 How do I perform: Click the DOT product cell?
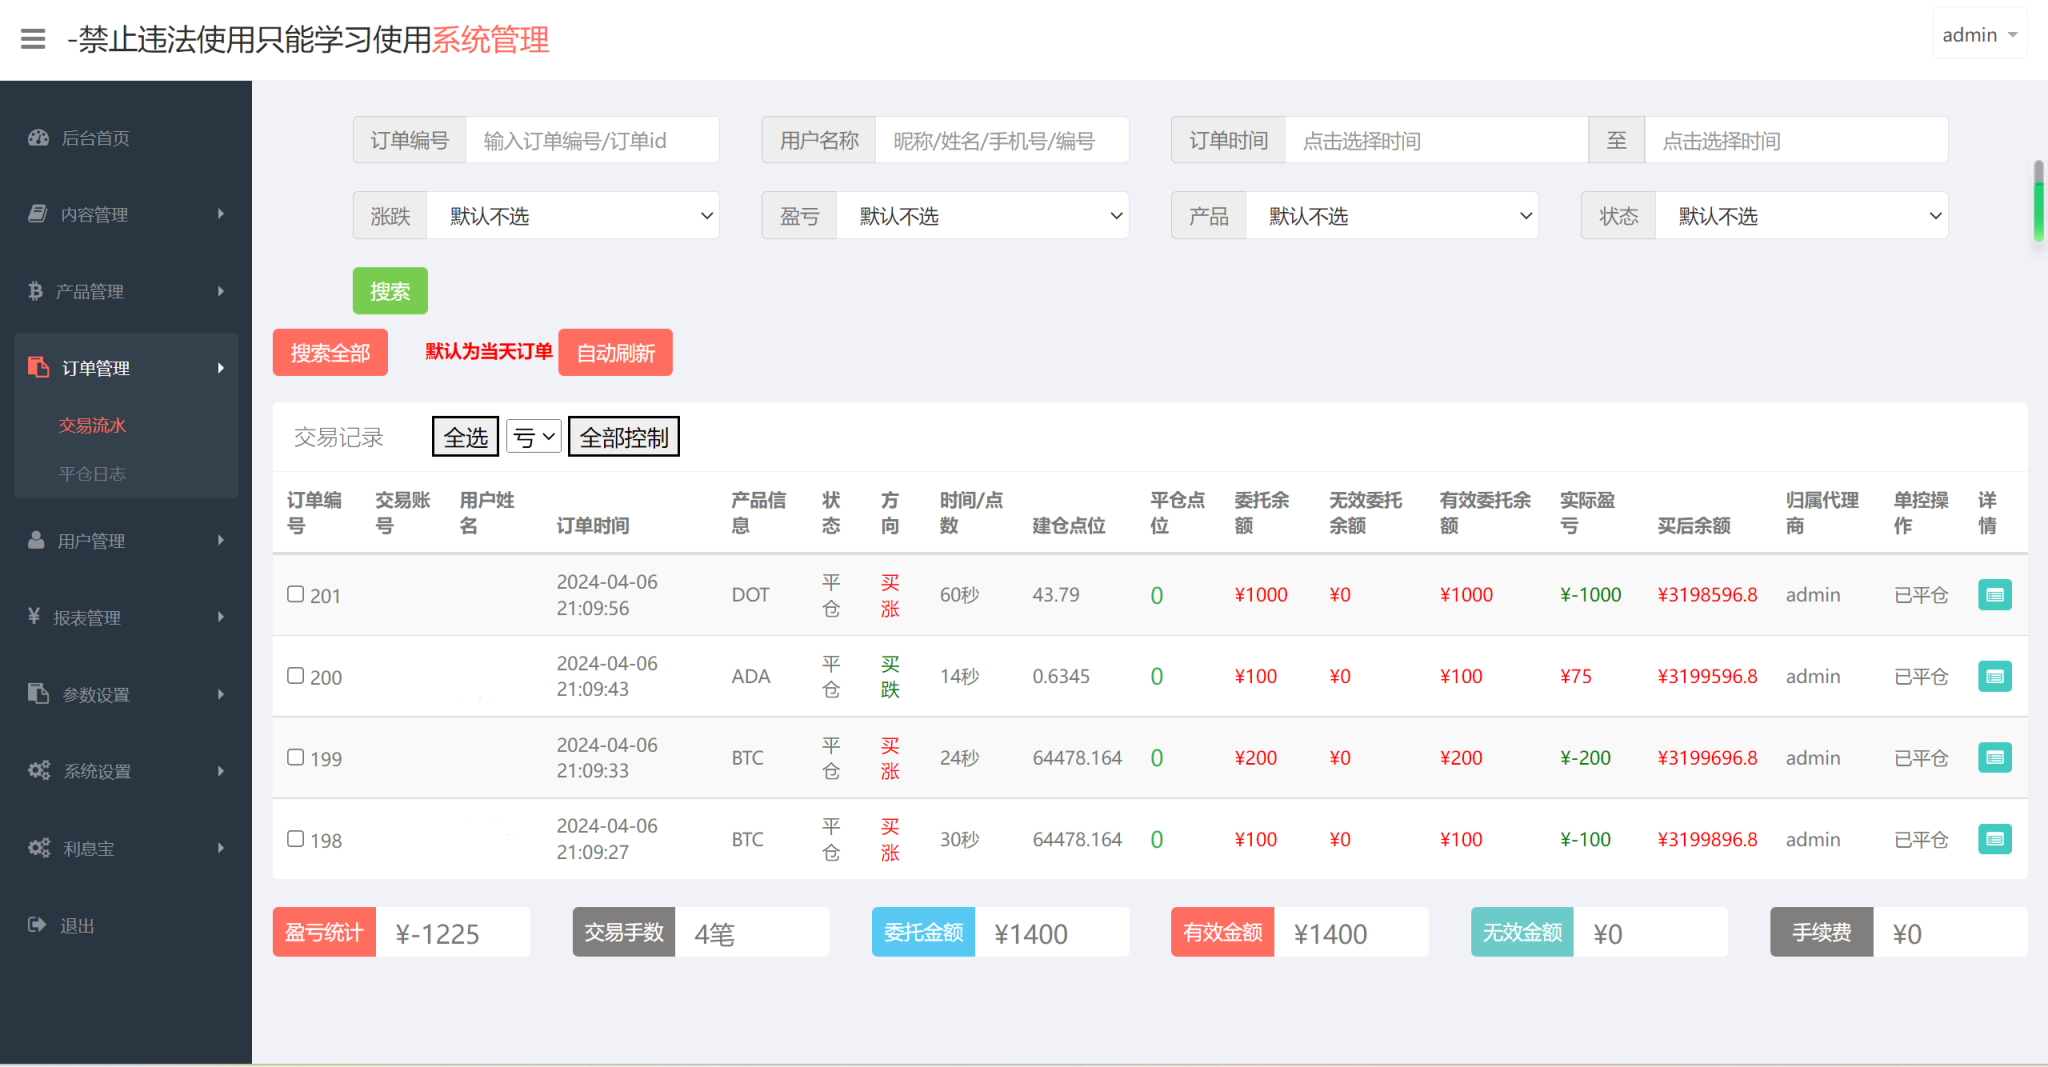750,595
